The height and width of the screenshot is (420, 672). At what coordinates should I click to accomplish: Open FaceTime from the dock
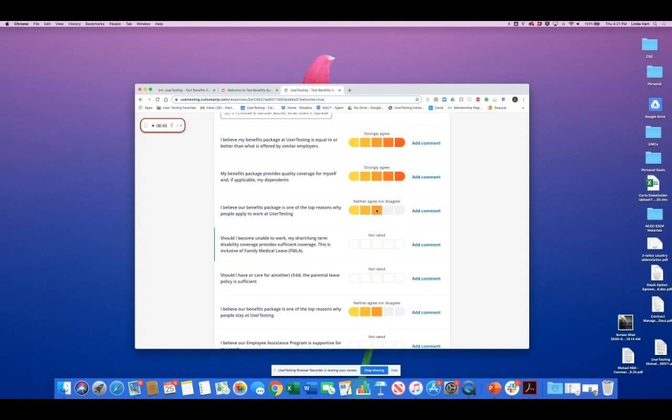[328, 388]
